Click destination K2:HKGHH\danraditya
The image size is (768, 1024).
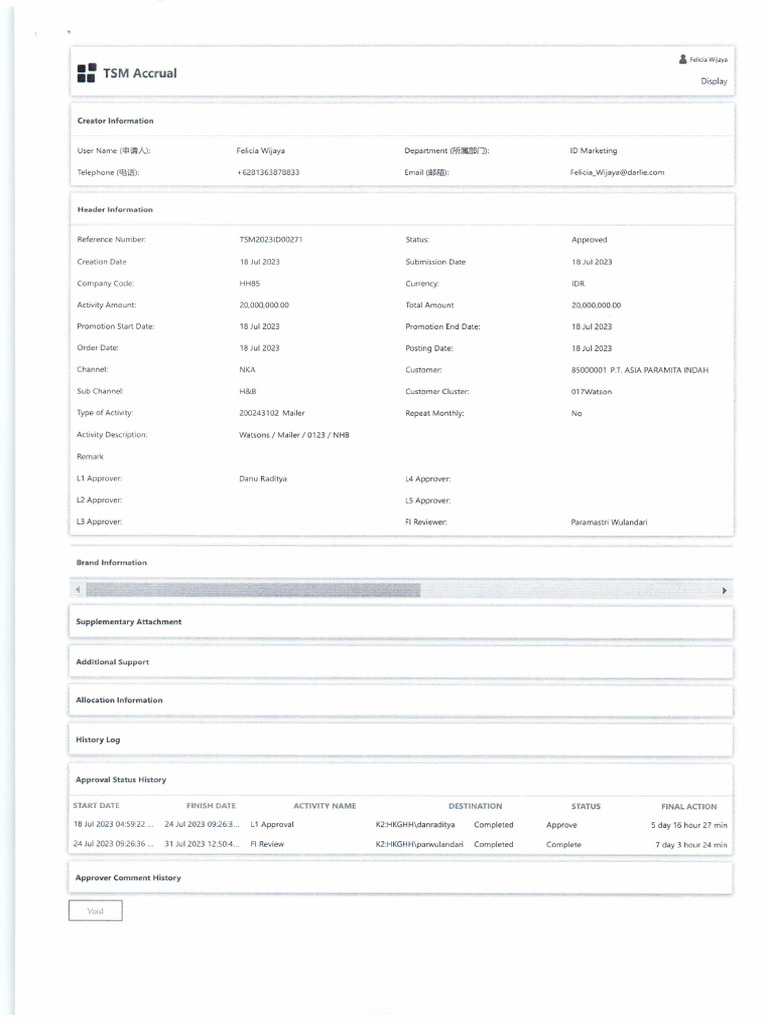(415, 825)
